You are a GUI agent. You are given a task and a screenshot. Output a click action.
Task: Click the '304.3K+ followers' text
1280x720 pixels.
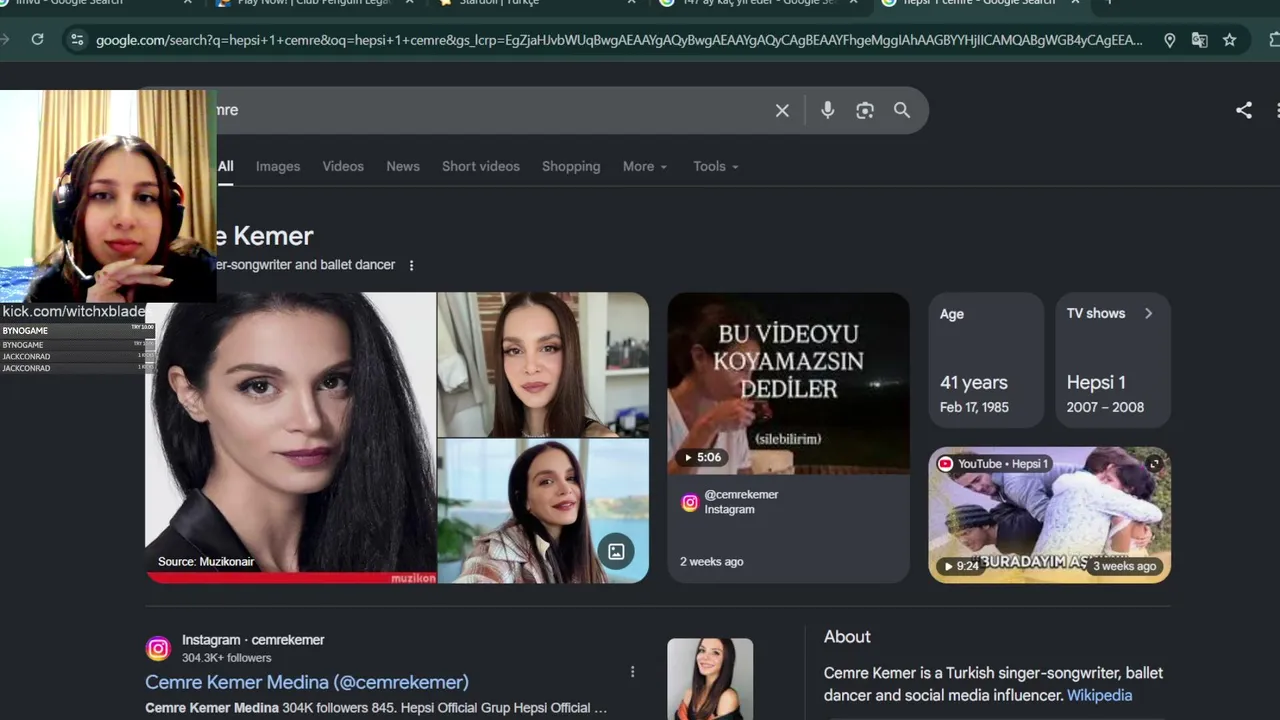[x=227, y=658]
